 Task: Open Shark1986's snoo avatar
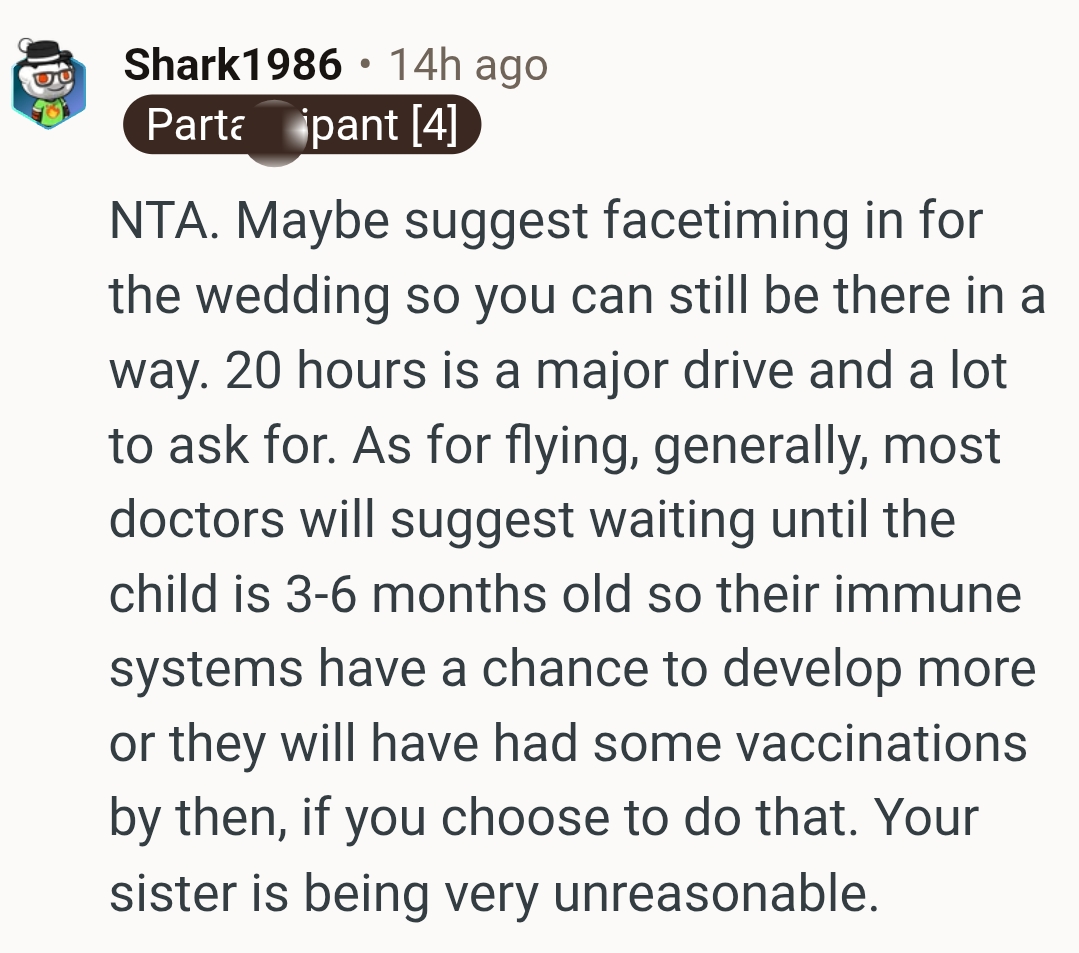point(48,85)
